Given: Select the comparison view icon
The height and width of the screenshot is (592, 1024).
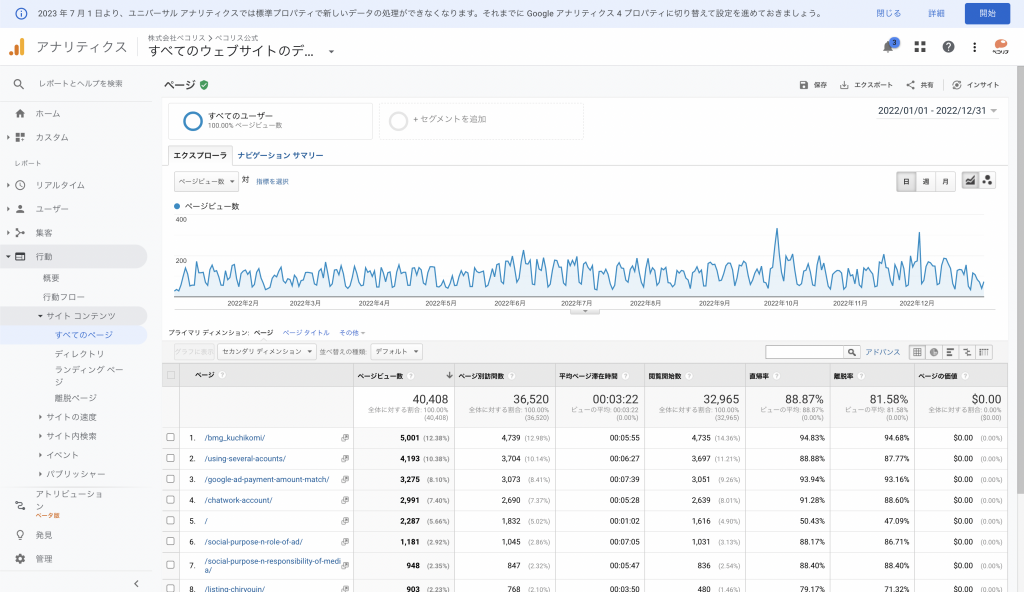Looking at the screenshot, I should [967, 352].
